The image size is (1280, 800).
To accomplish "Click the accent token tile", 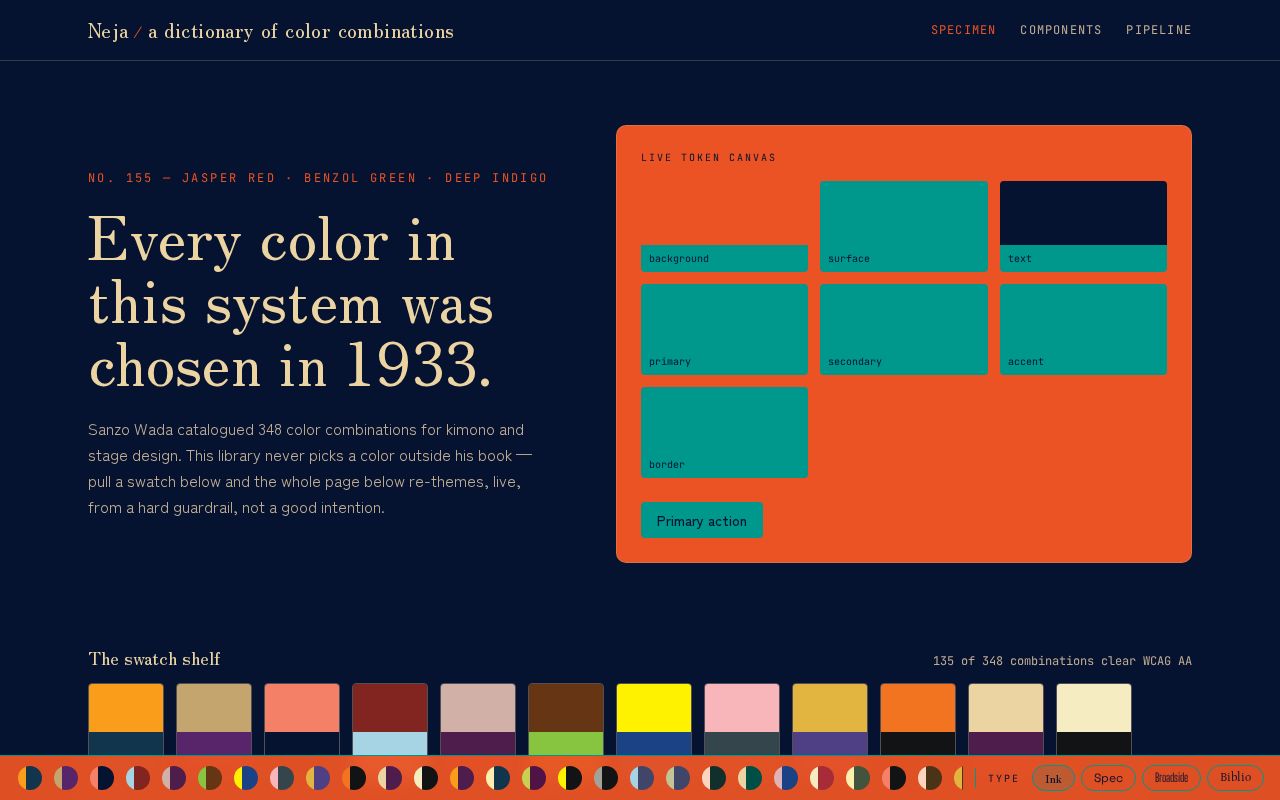I will (x=1083, y=329).
